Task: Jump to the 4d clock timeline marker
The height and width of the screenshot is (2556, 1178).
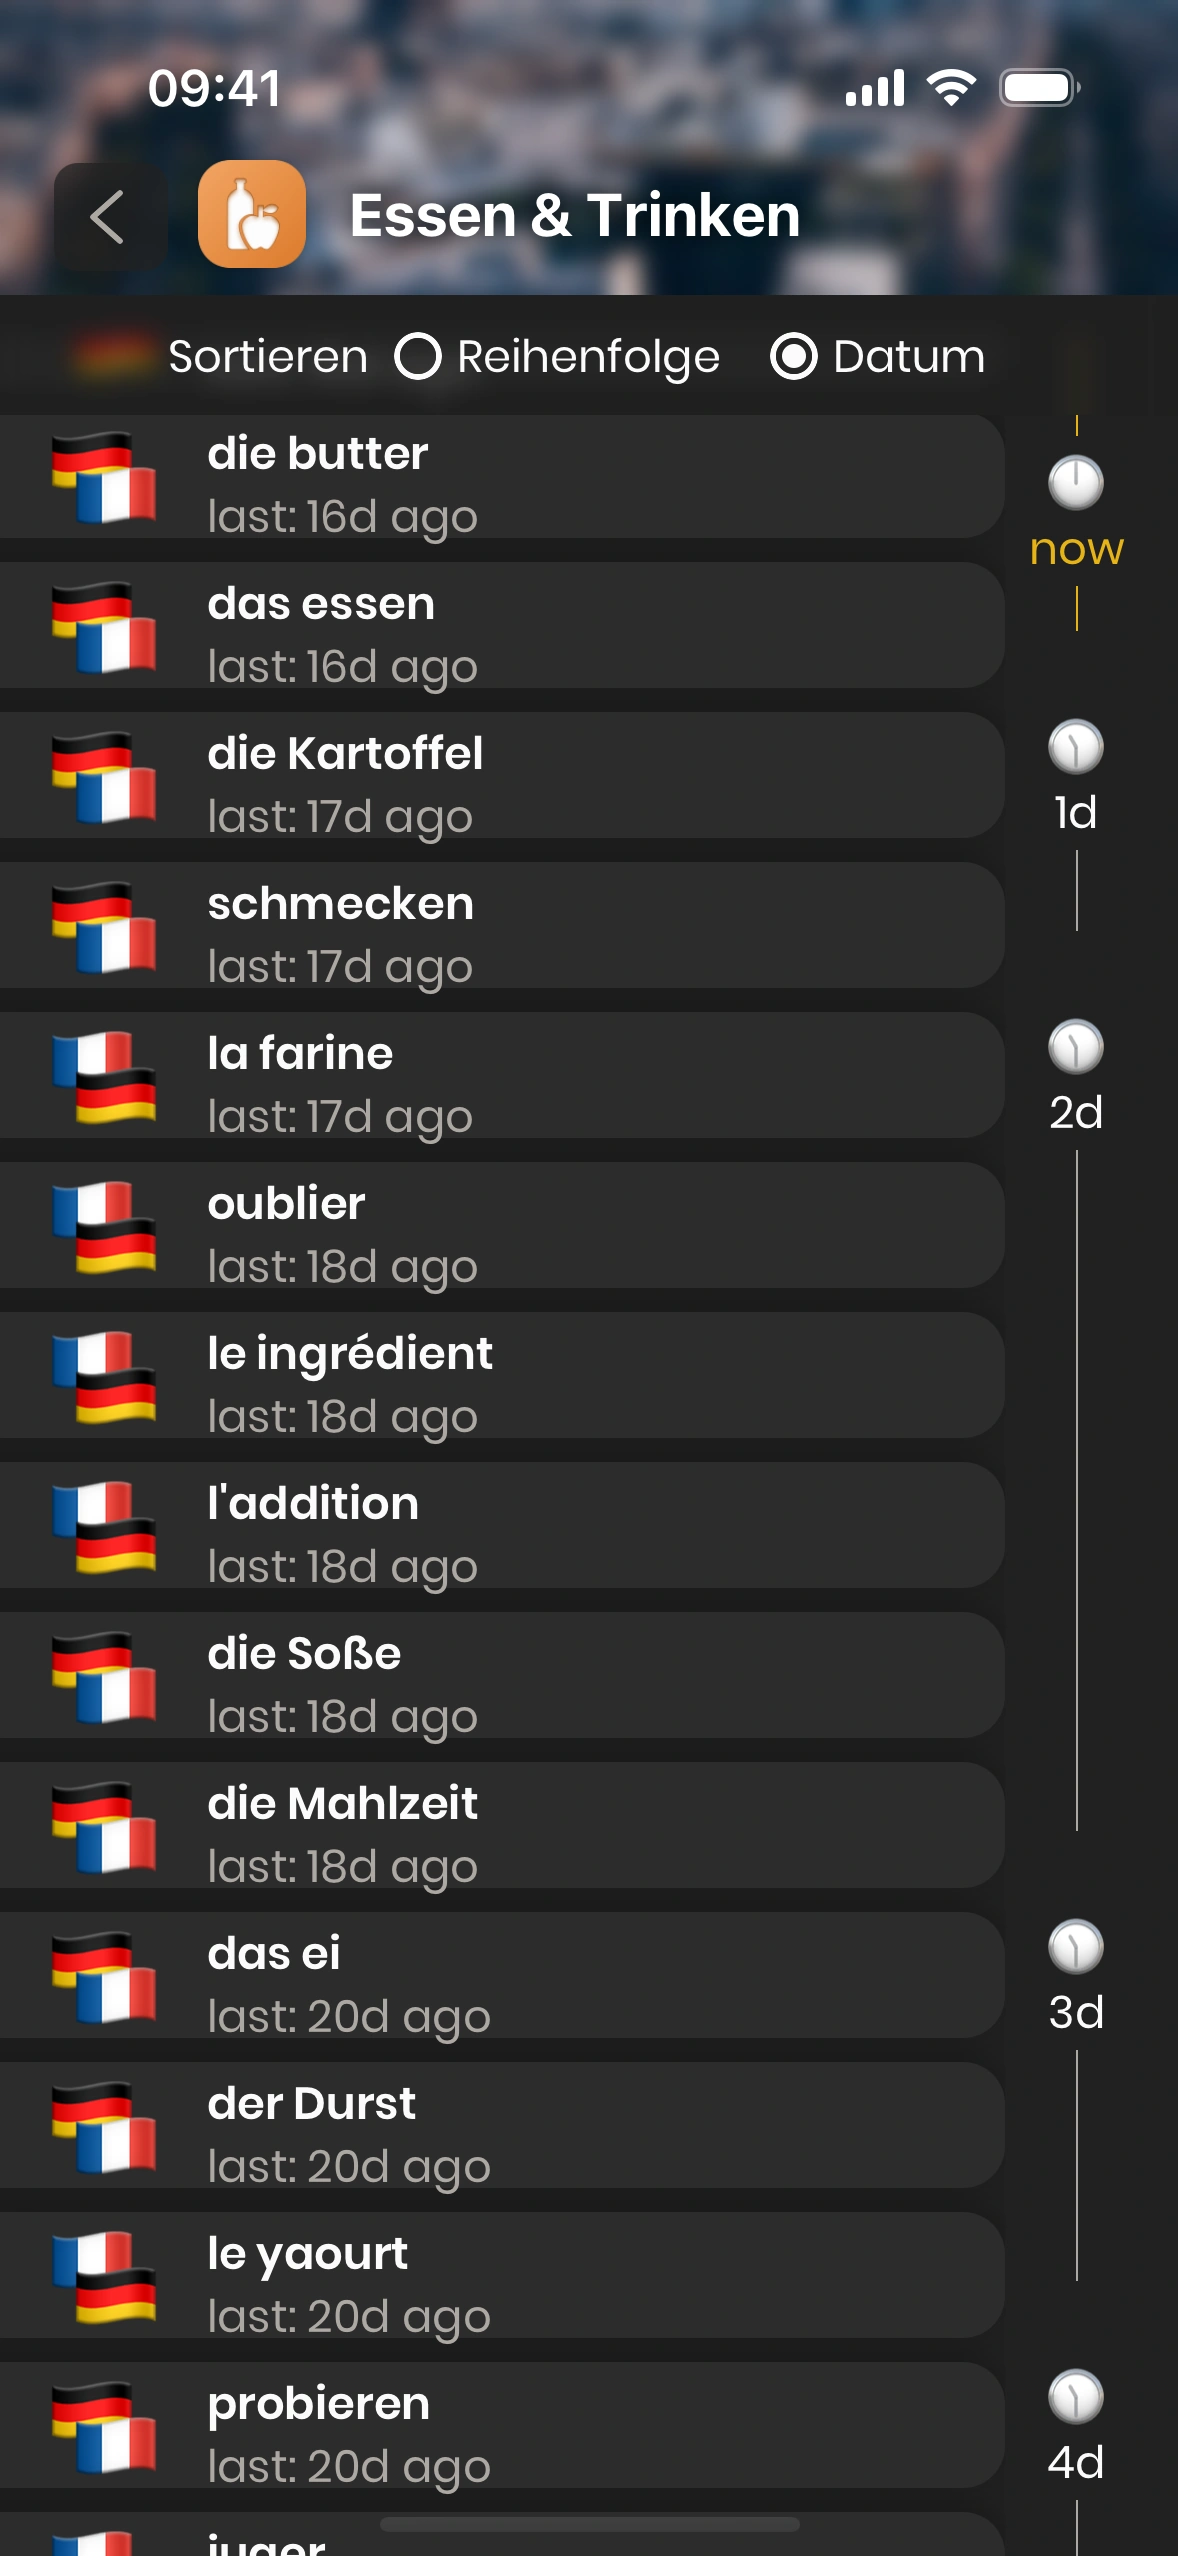Action: (x=1076, y=2398)
